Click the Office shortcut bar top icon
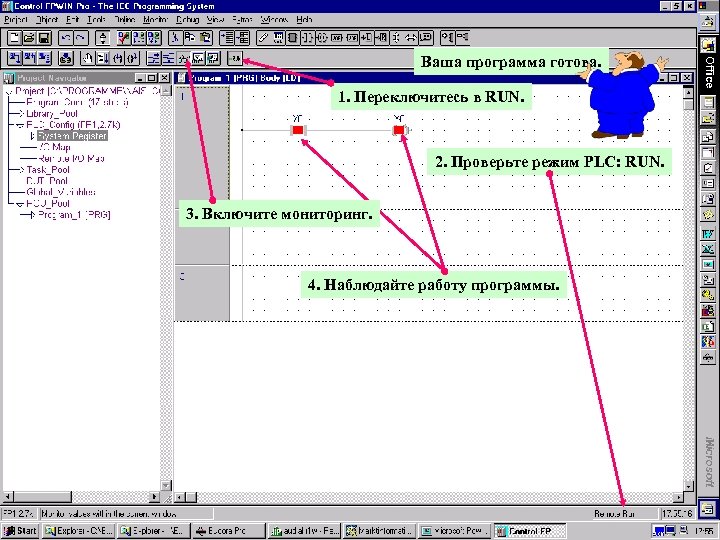The image size is (720, 540). point(708,22)
